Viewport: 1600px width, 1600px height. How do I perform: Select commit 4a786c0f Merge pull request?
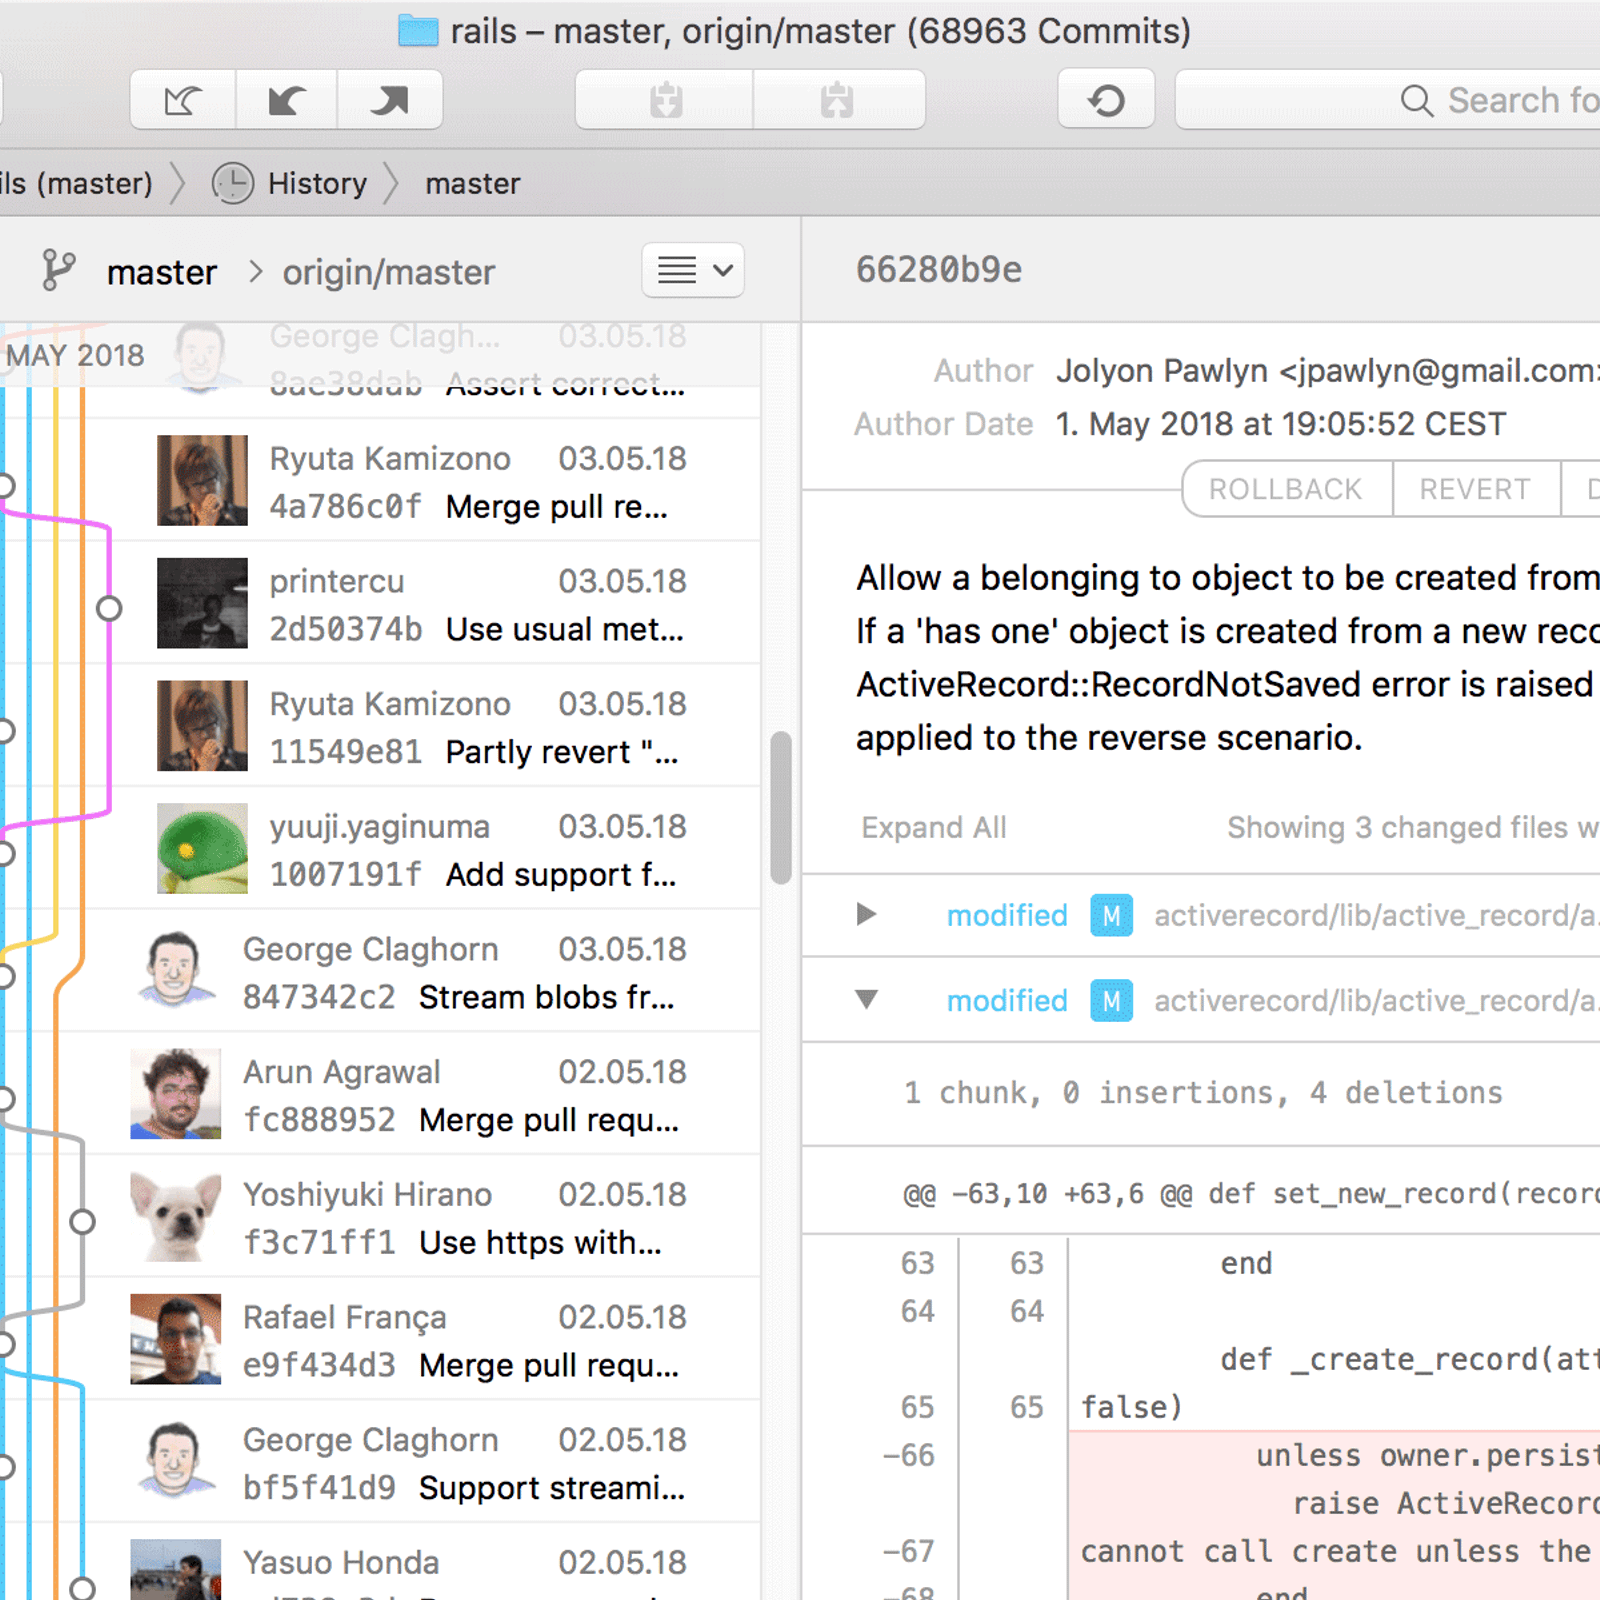[380, 481]
